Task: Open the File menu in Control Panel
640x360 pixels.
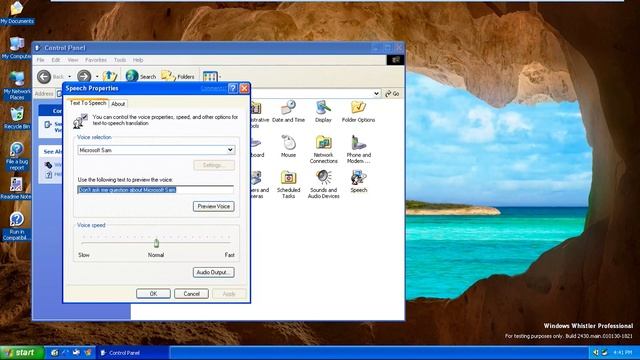Action: [40, 60]
